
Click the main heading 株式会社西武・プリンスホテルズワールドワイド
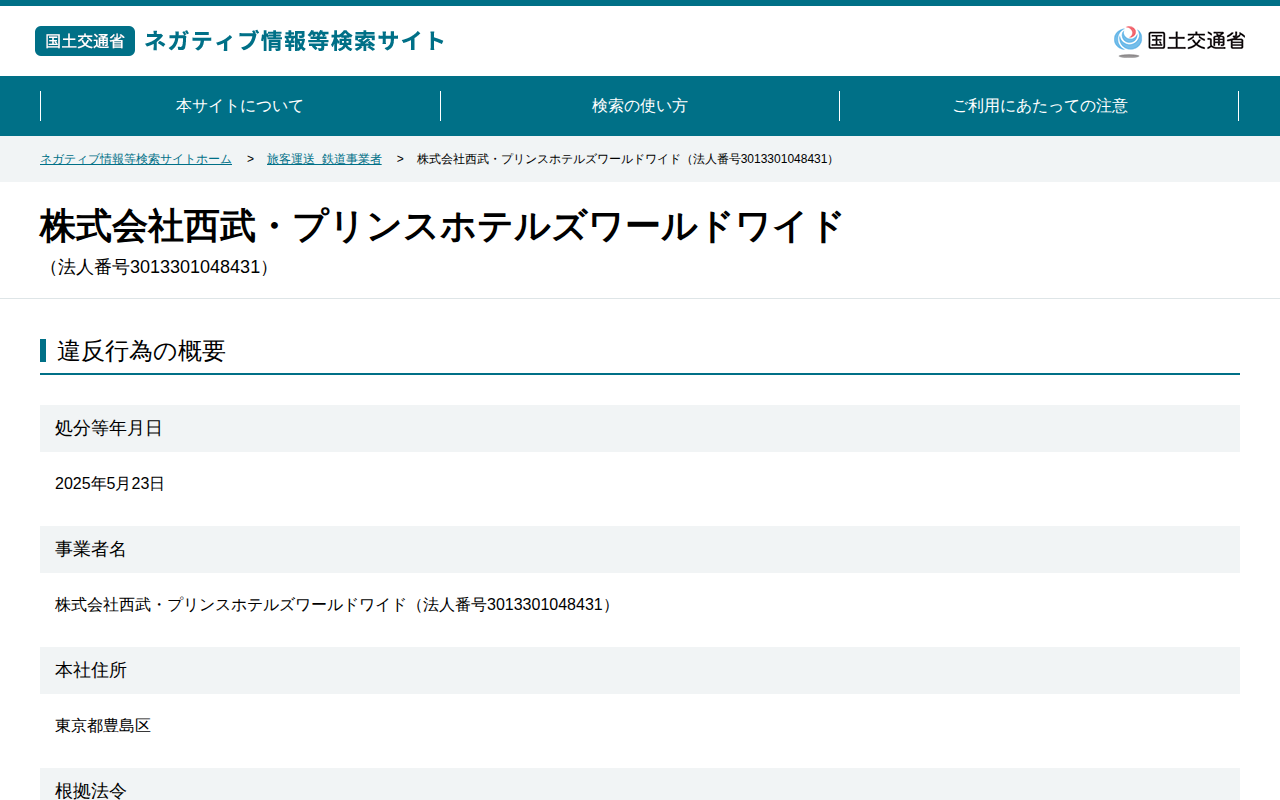443,227
